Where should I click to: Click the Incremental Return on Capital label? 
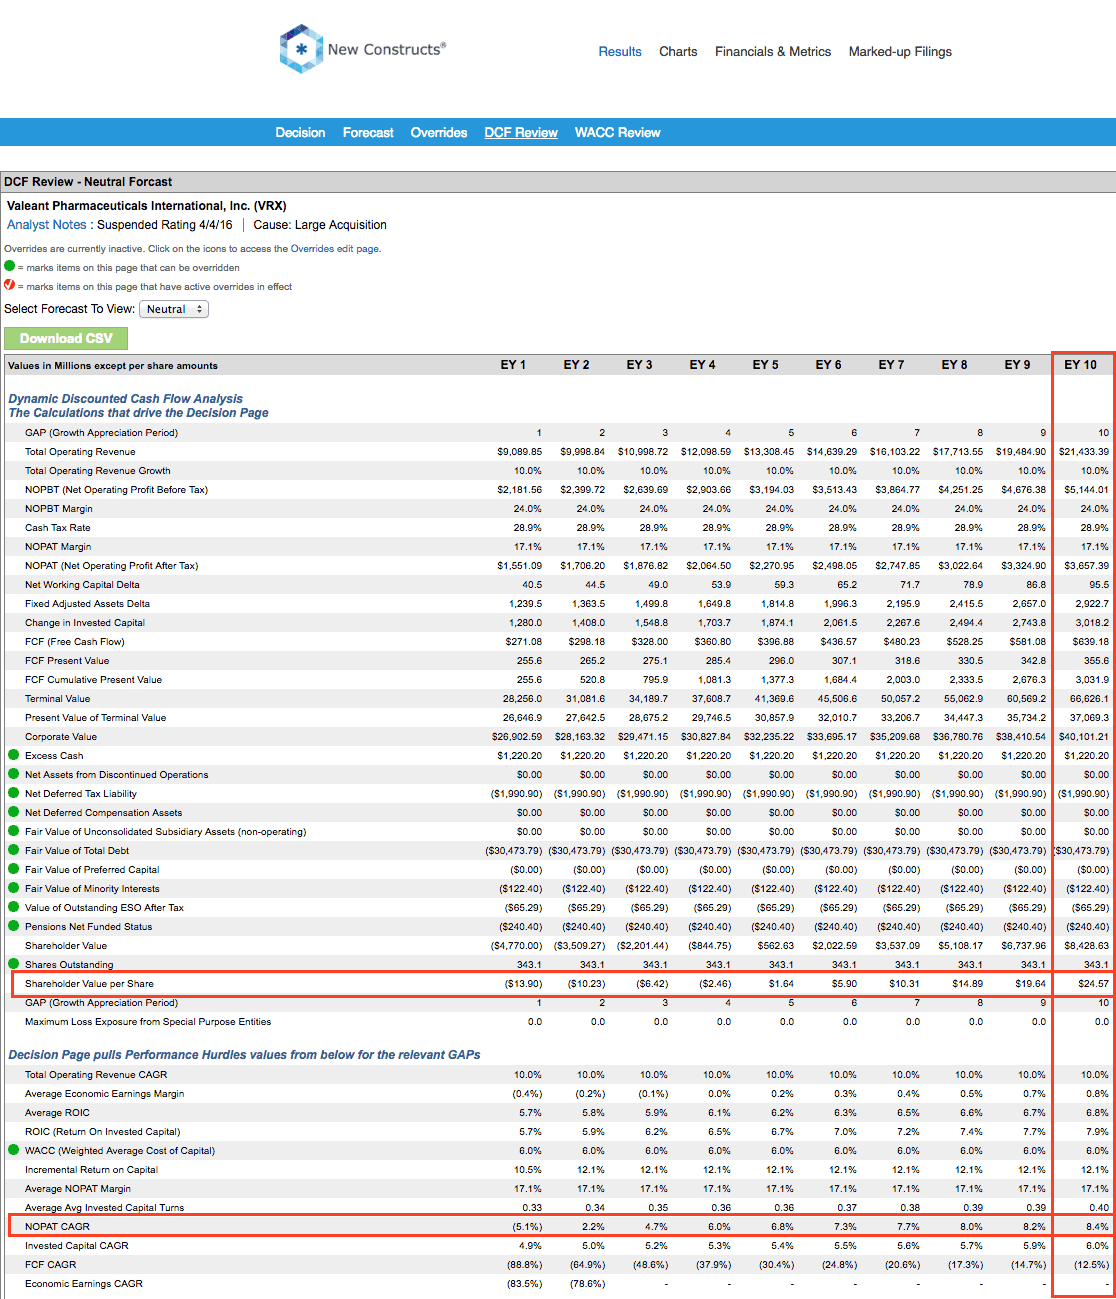coord(91,1170)
